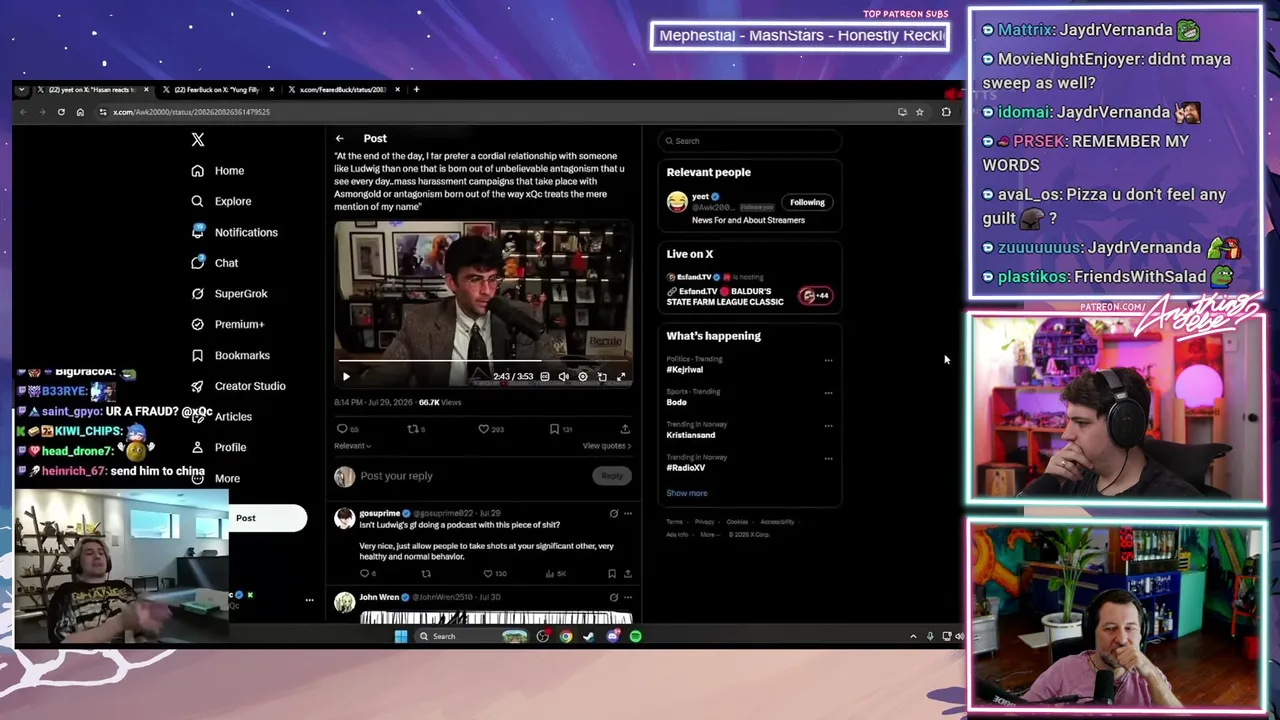Reload the browser page
The height and width of the screenshot is (720, 1280).
pos(61,112)
